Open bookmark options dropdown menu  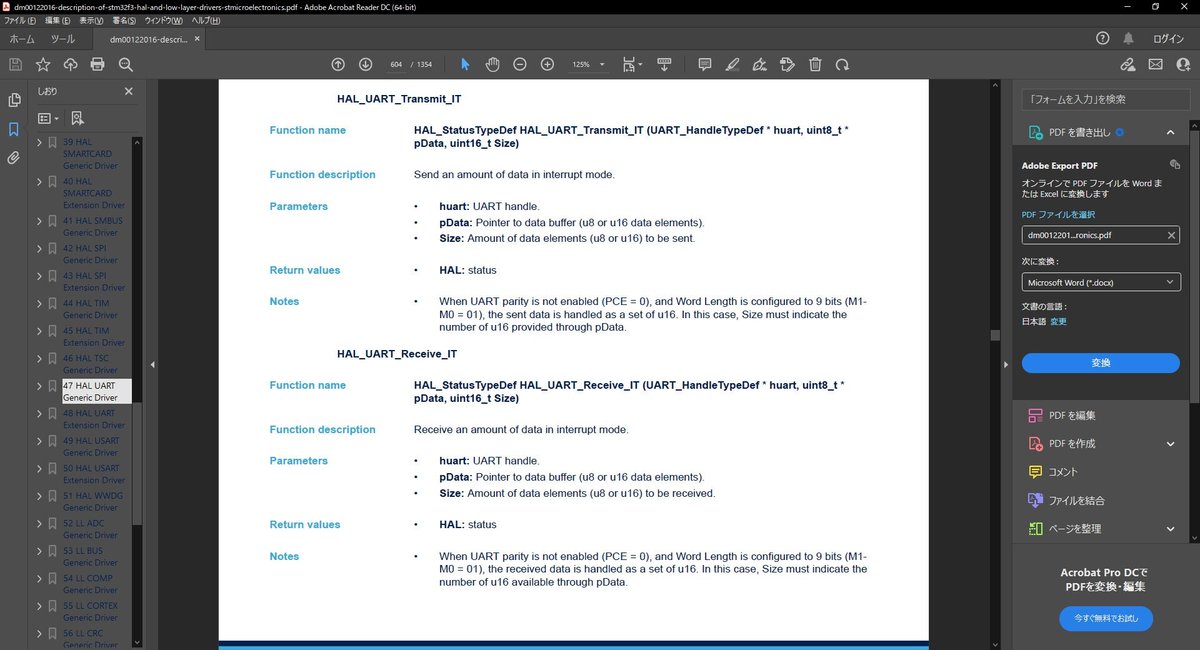tap(47, 118)
